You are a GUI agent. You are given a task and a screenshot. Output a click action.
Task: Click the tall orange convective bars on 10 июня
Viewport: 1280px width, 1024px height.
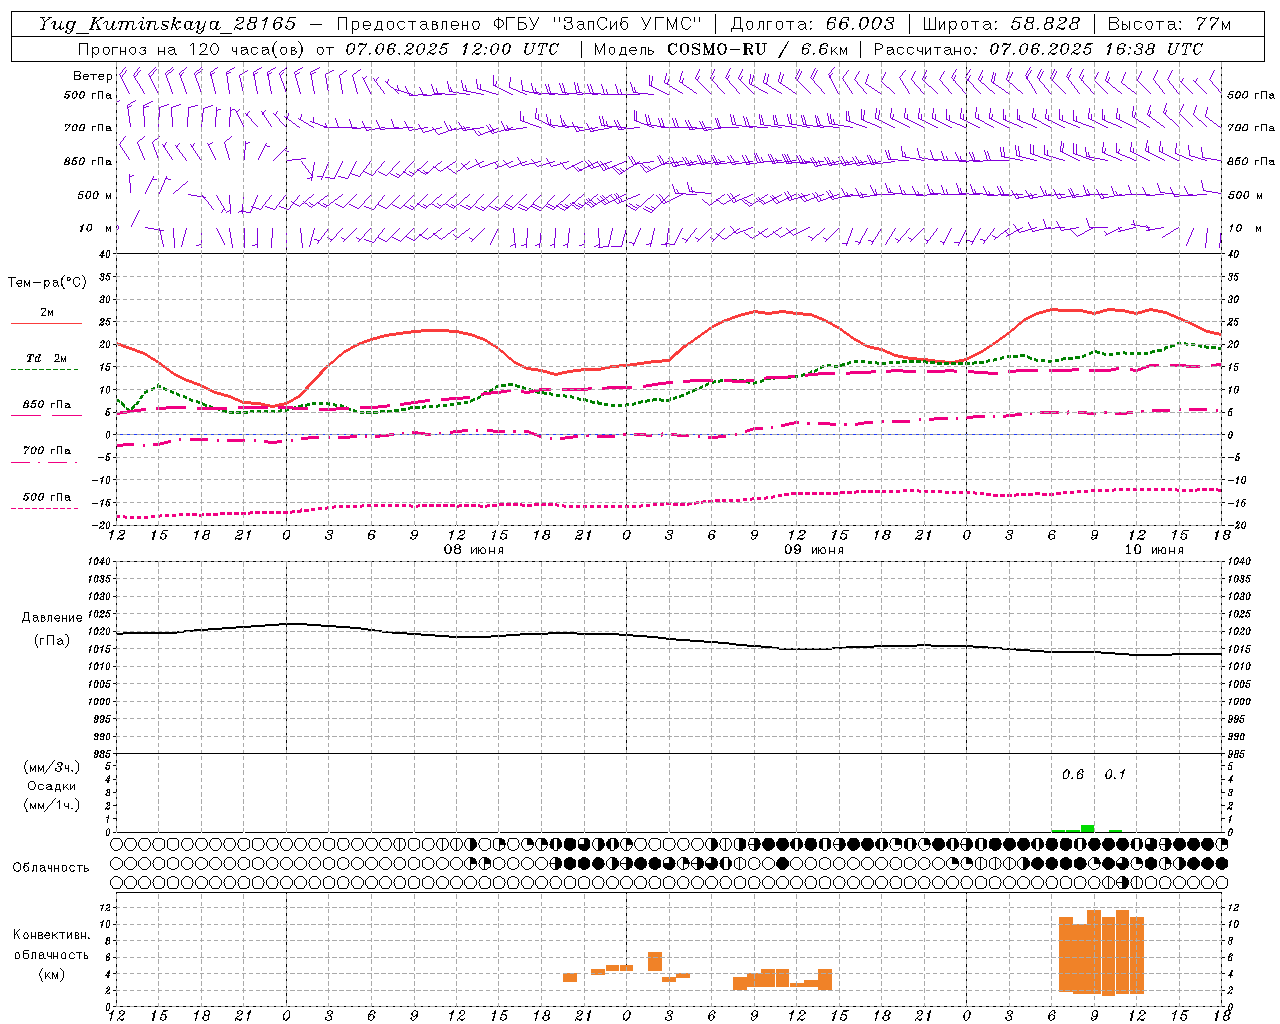point(1101,952)
